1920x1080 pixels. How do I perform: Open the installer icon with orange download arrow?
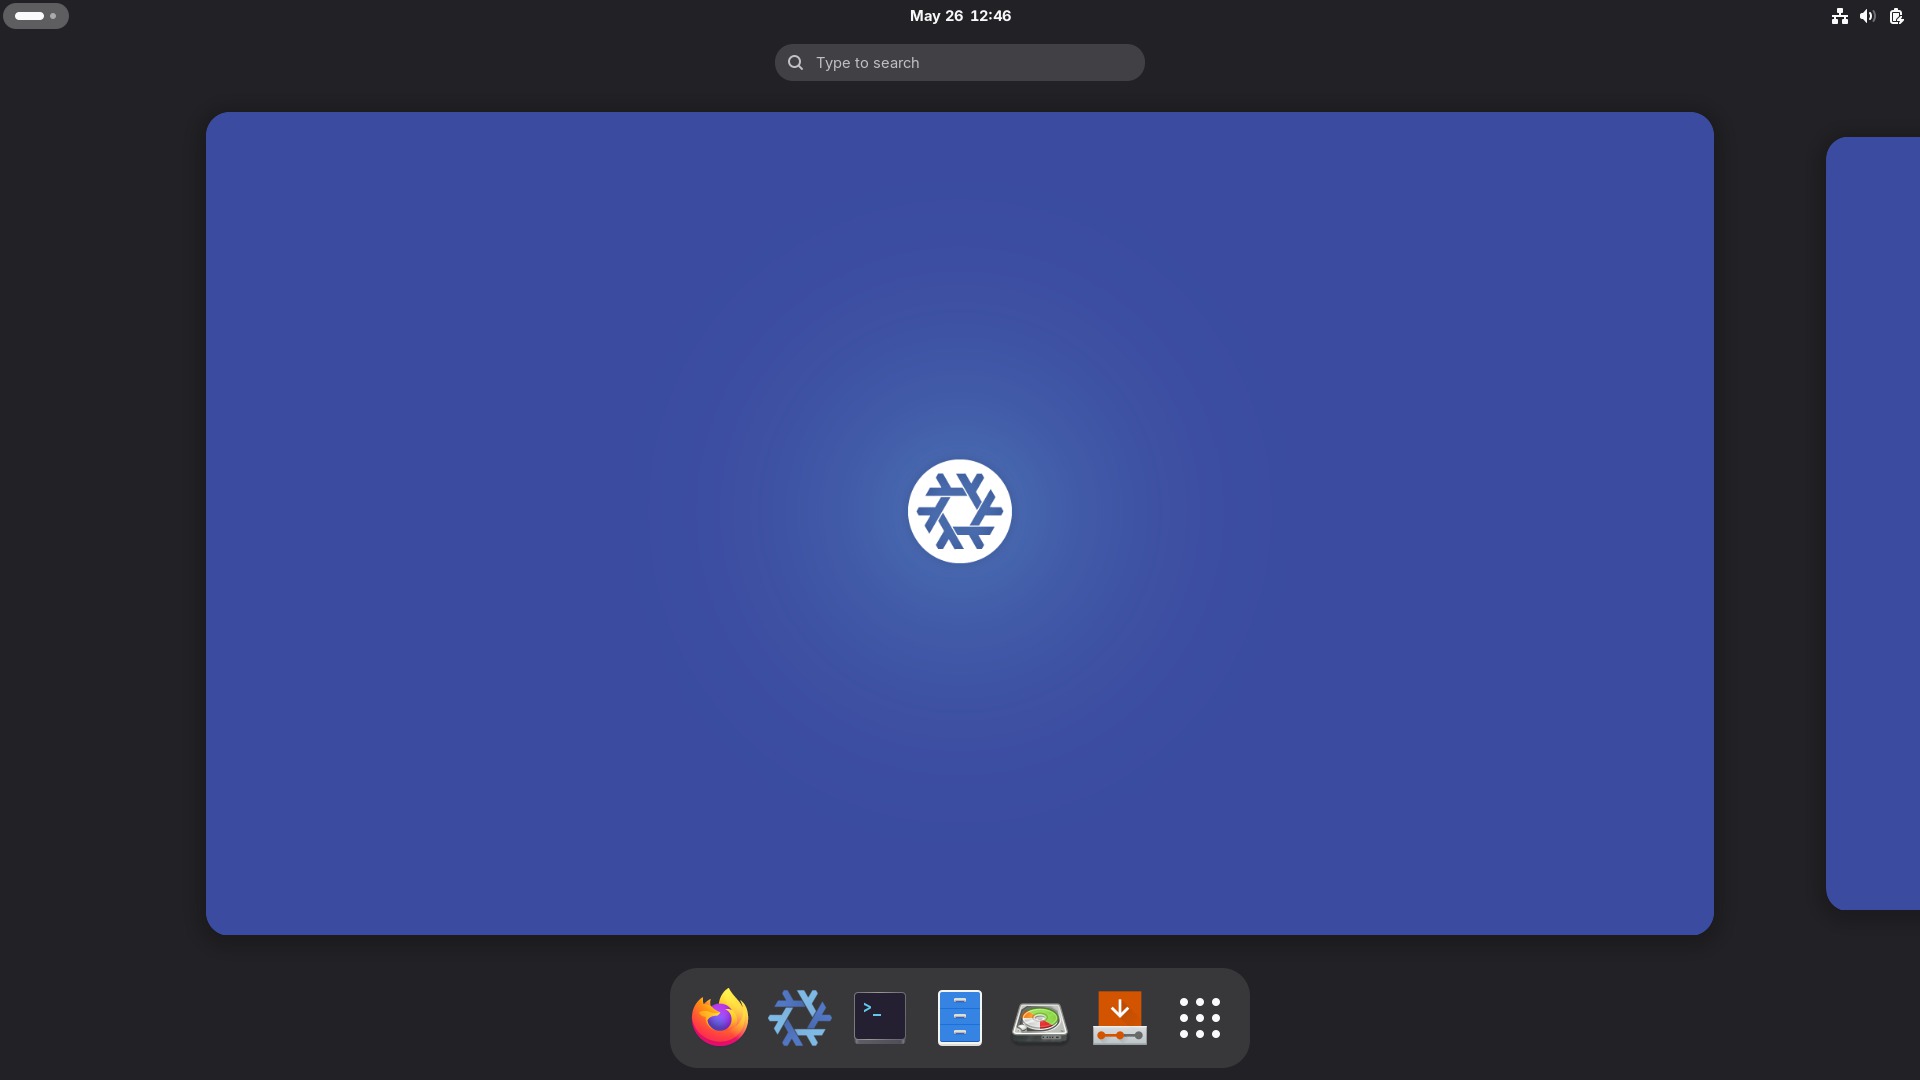point(1120,1017)
